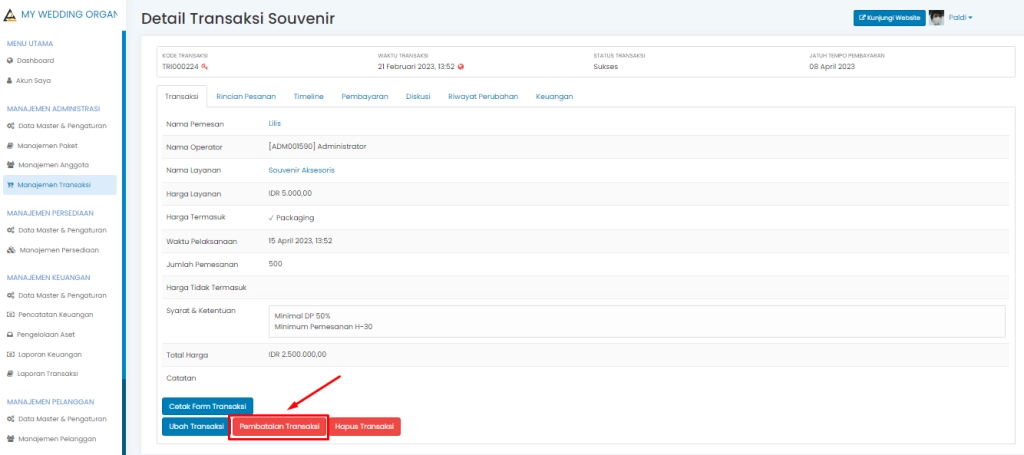This screenshot has width=1024, height=455.
Task: Click the edit icon next to TRI000224
Action: pos(205,67)
